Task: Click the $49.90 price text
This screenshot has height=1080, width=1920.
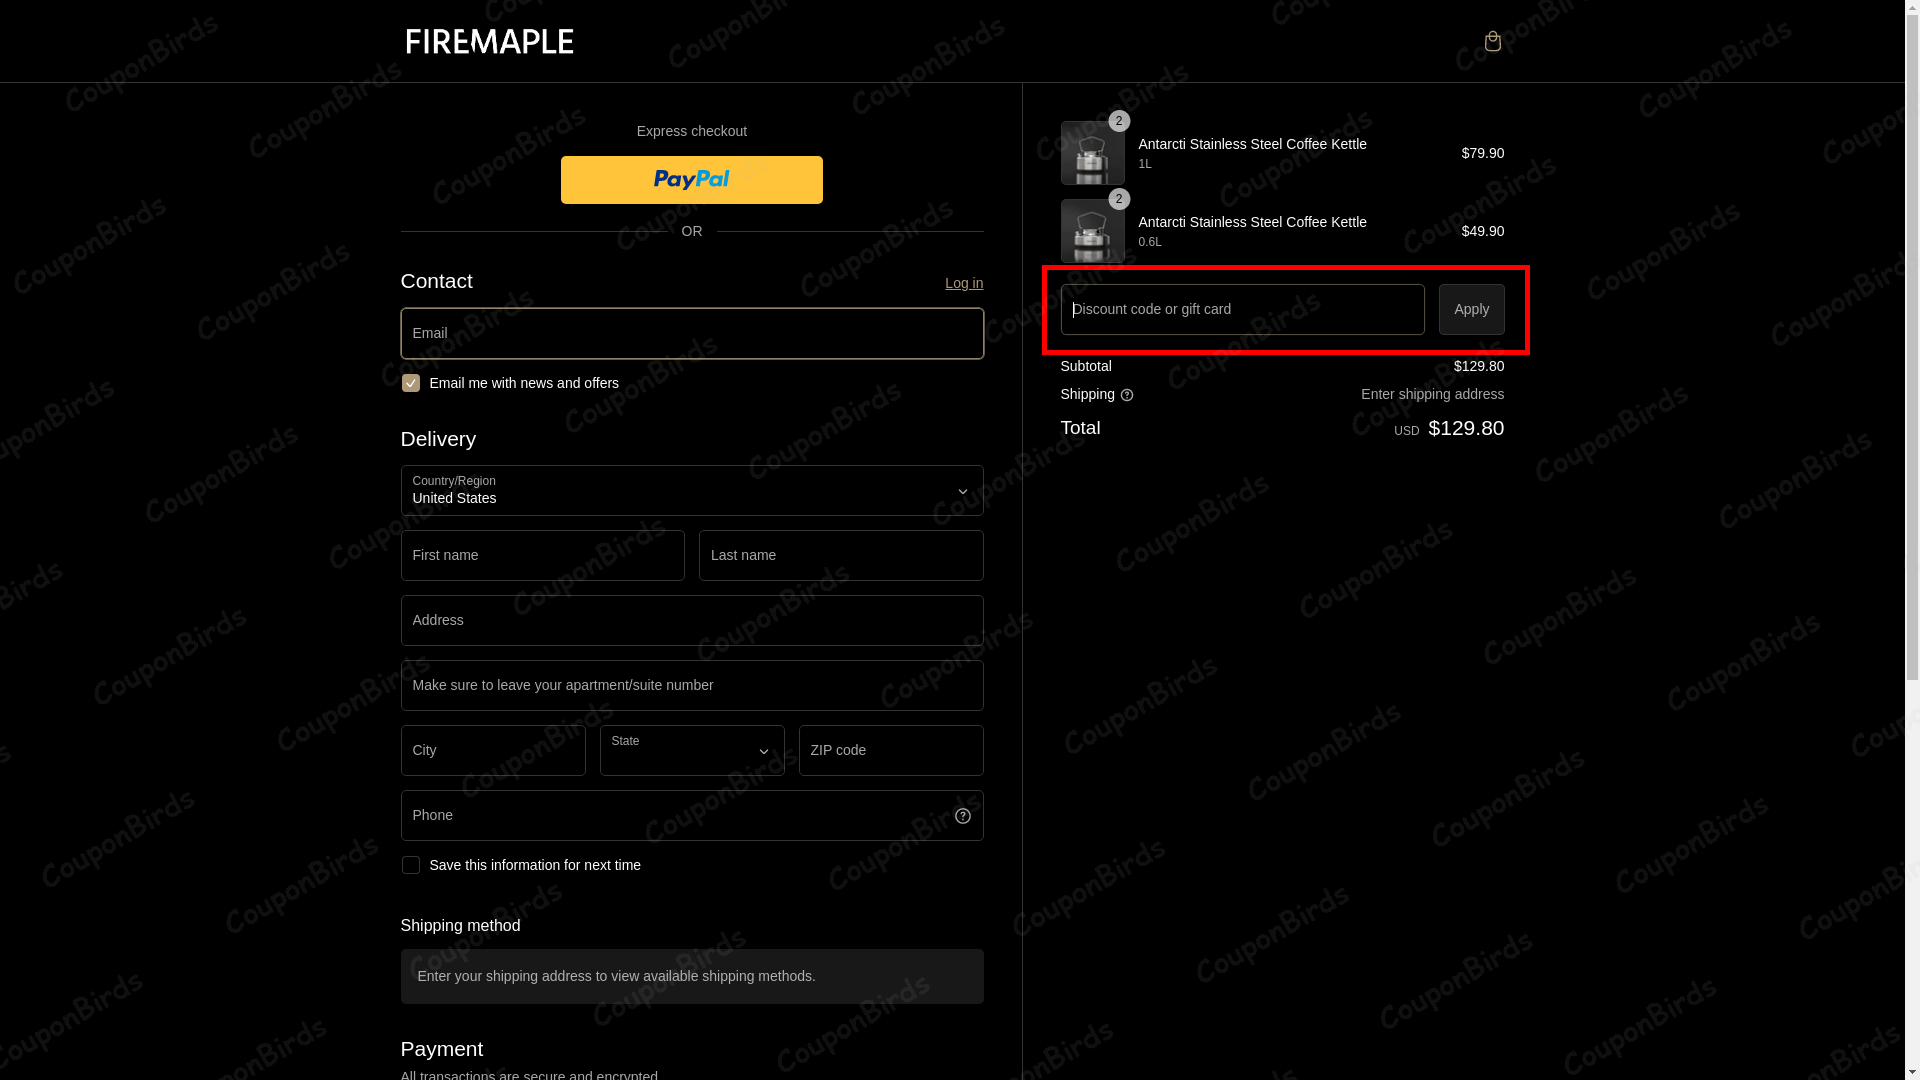Action: tap(1482, 231)
